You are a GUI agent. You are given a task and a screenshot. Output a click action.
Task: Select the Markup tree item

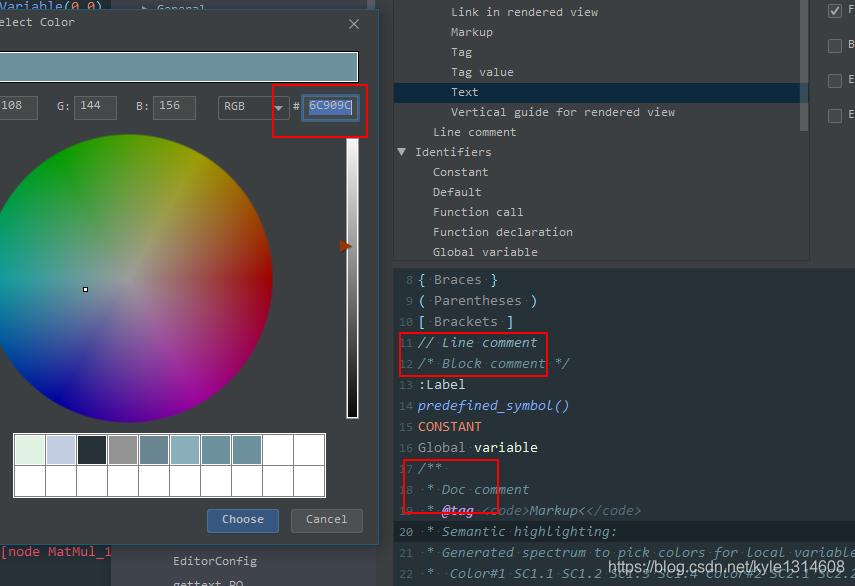(x=472, y=32)
